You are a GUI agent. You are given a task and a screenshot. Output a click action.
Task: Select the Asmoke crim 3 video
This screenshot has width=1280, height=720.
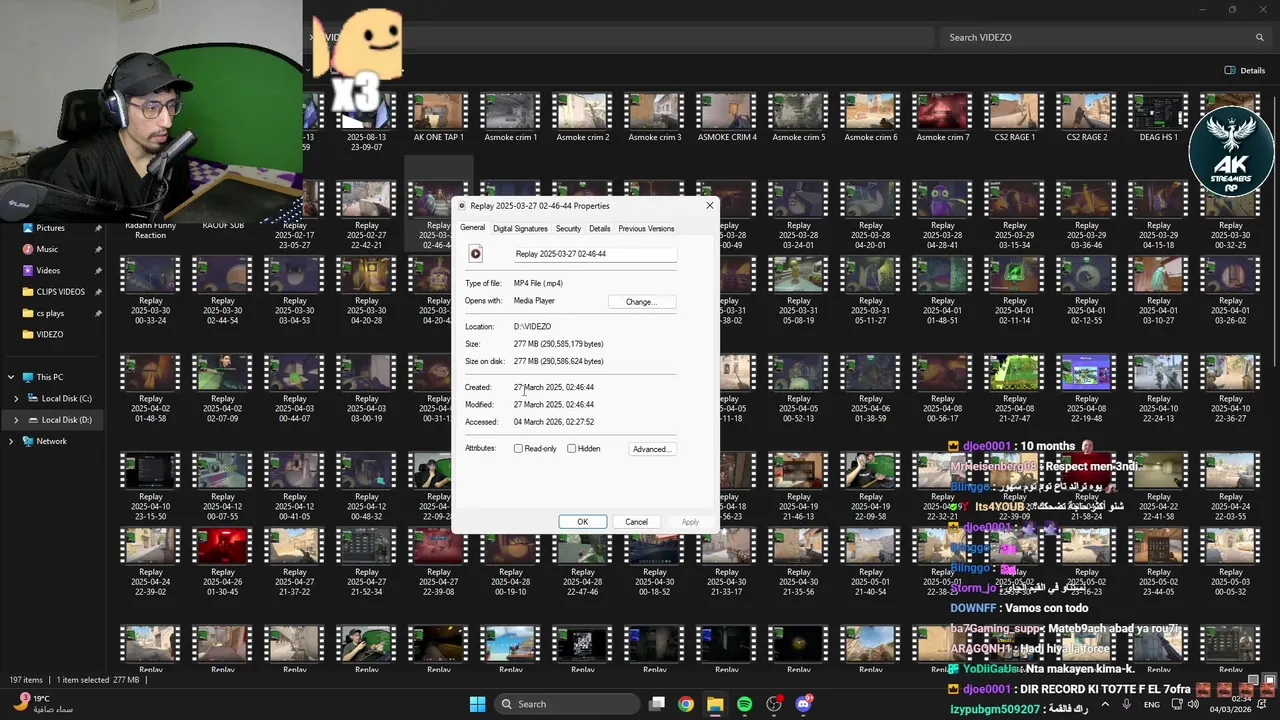pyautogui.click(x=654, y=118)
